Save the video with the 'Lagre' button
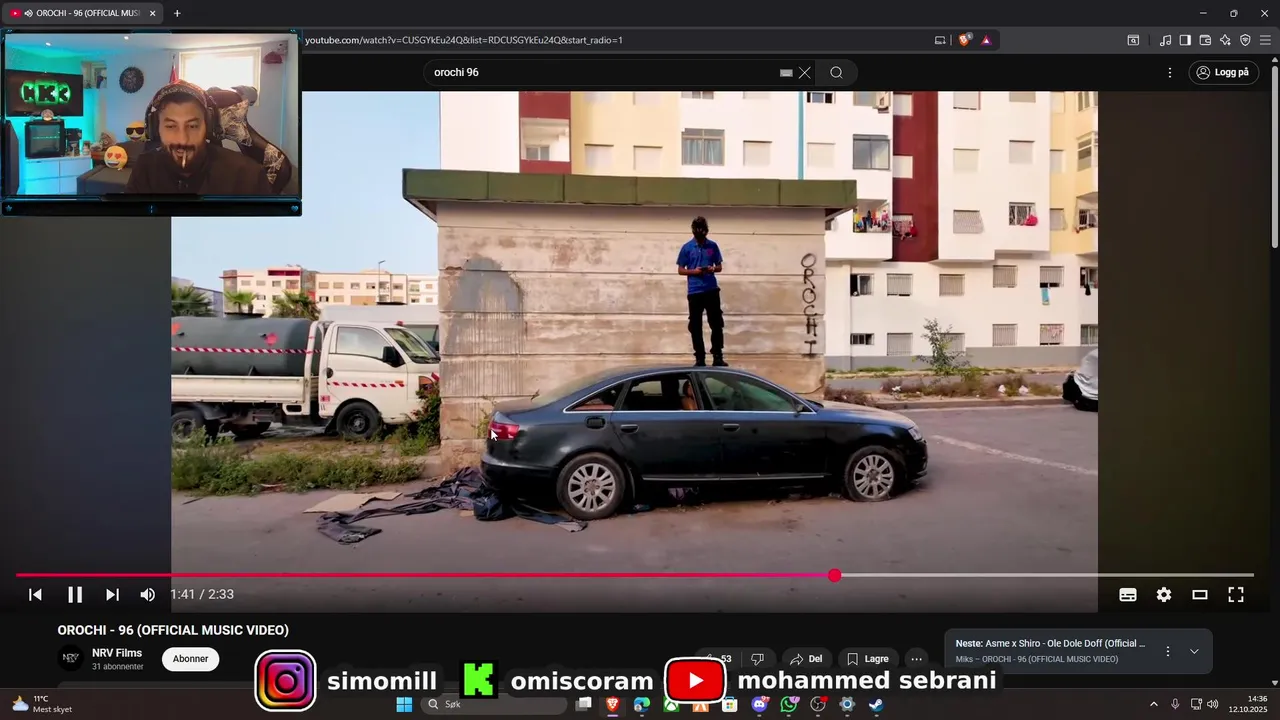Image resolution: width=1280 pixels, height=720 pixels. pyautogui.click(x=868, y=659)
